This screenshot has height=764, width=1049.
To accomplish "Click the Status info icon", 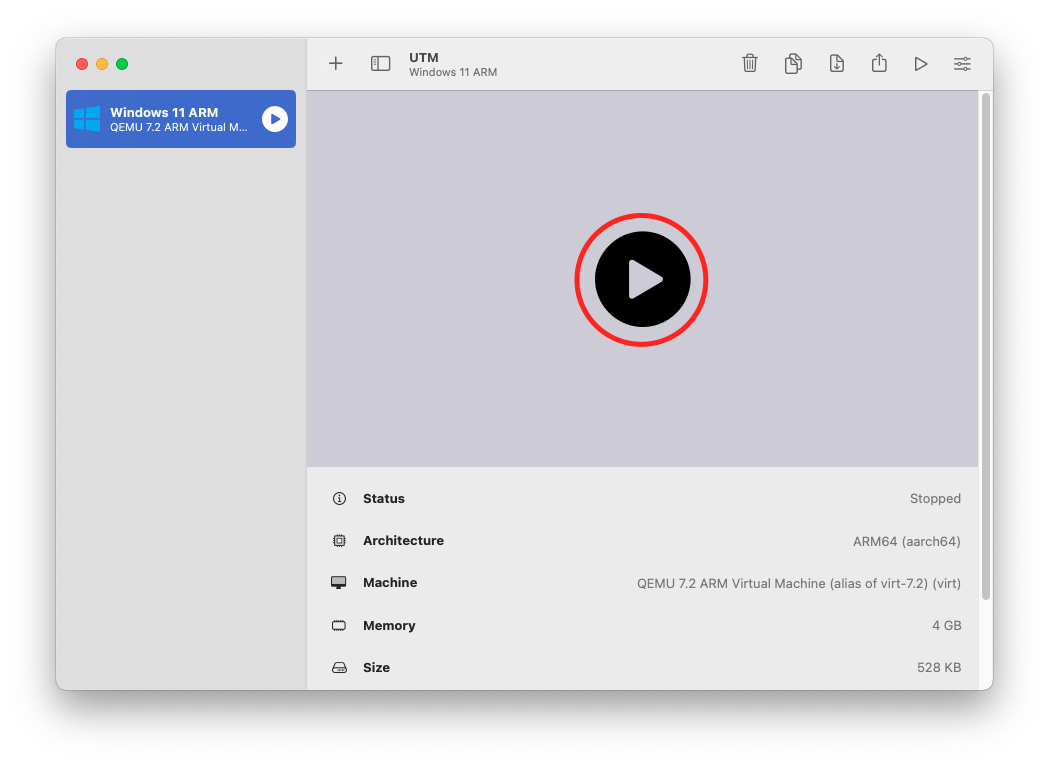I will [339, 498].
